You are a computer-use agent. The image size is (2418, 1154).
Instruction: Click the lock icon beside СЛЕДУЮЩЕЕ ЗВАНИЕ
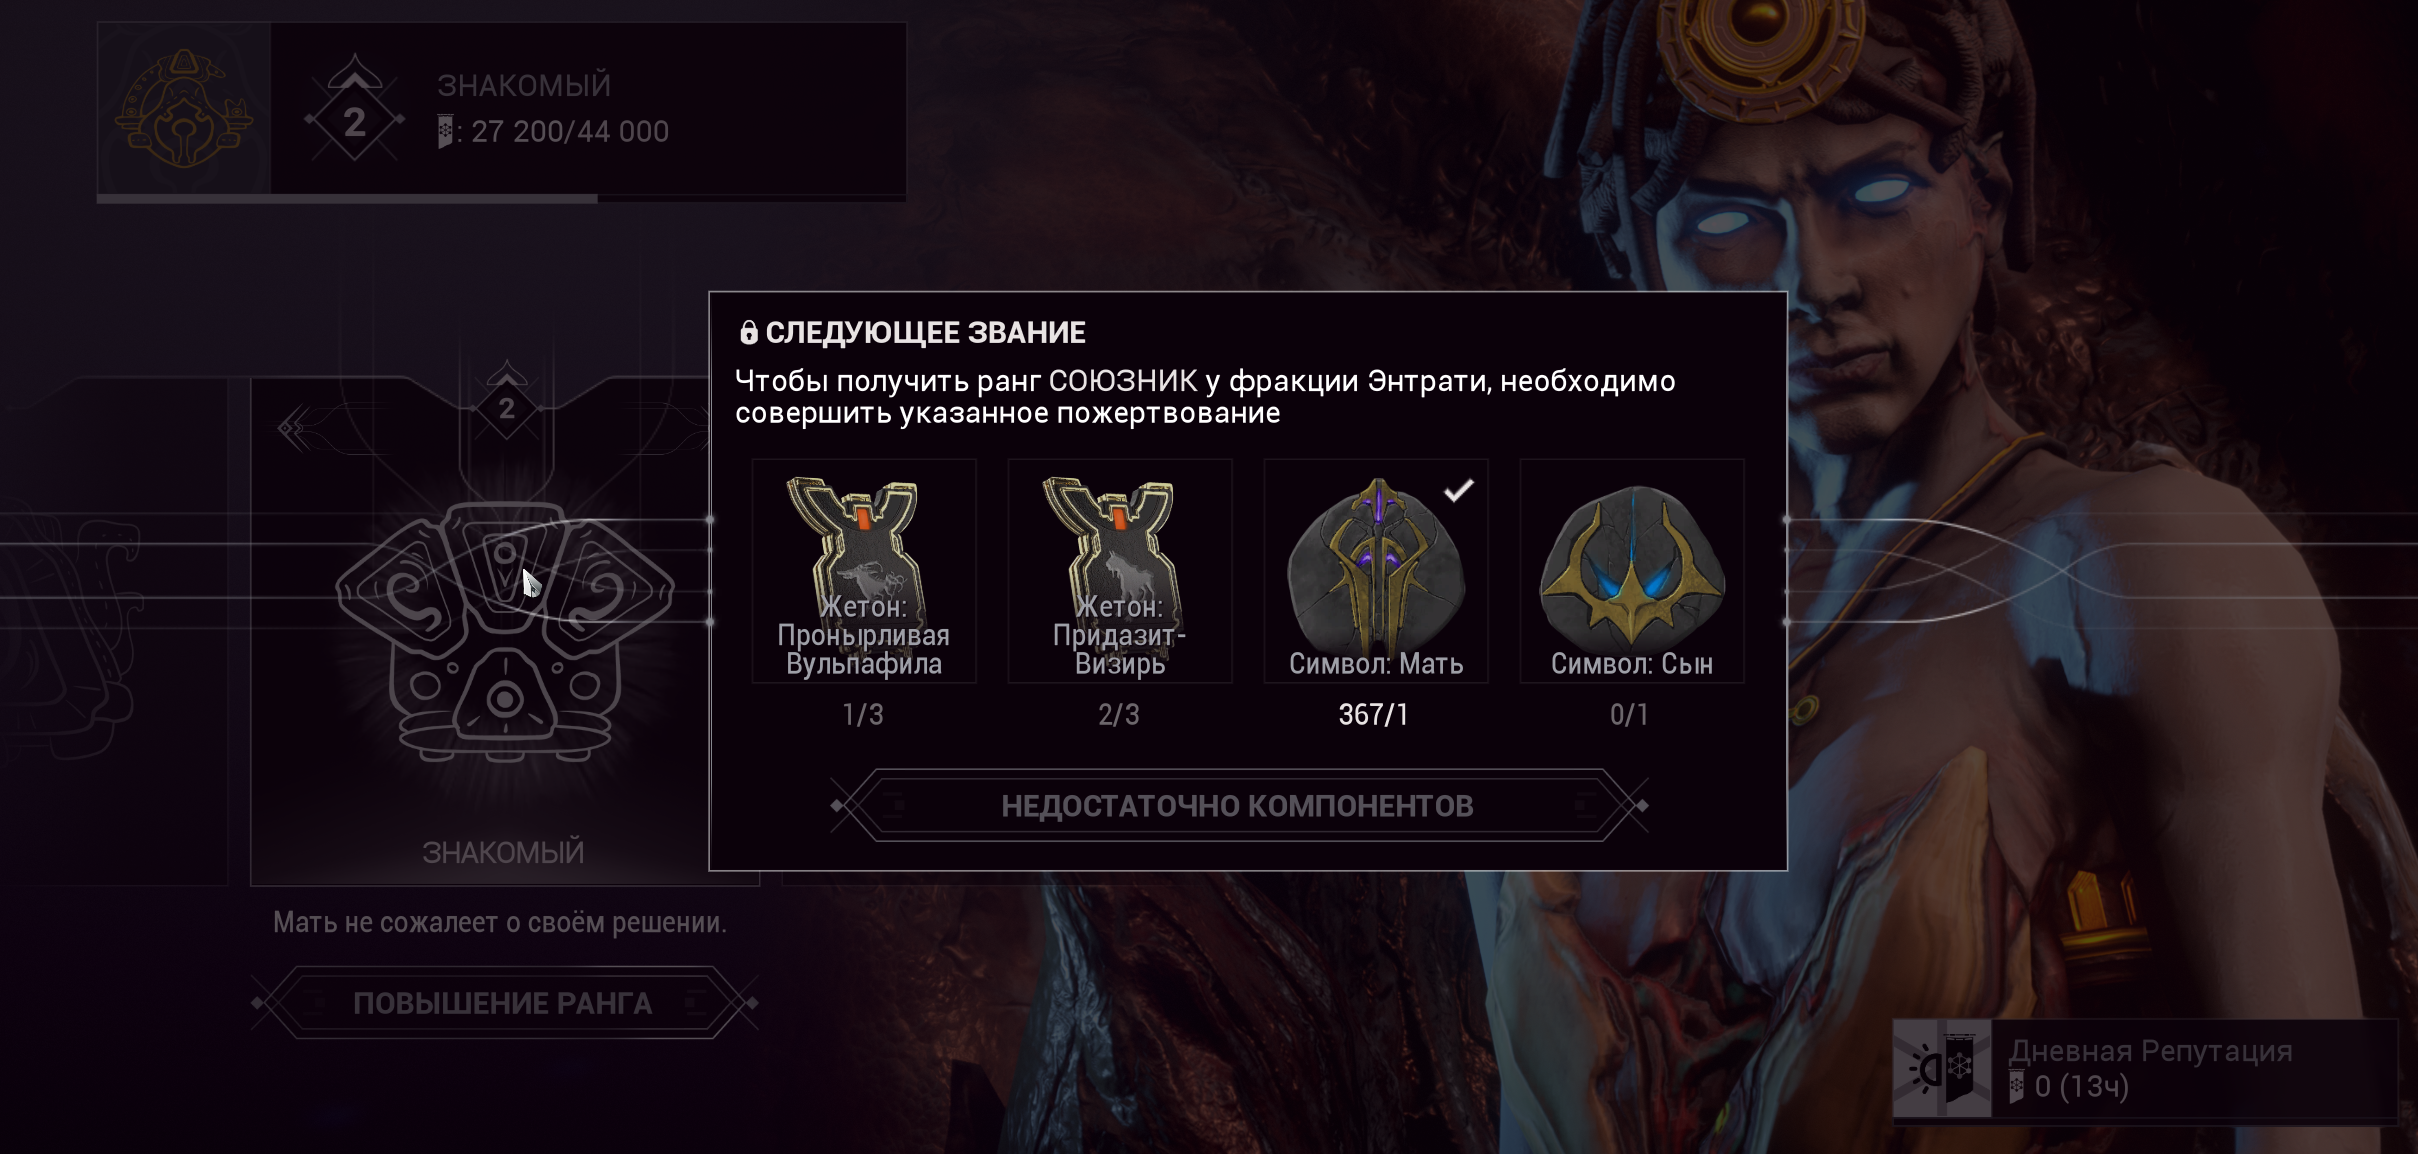click(748, 332)
